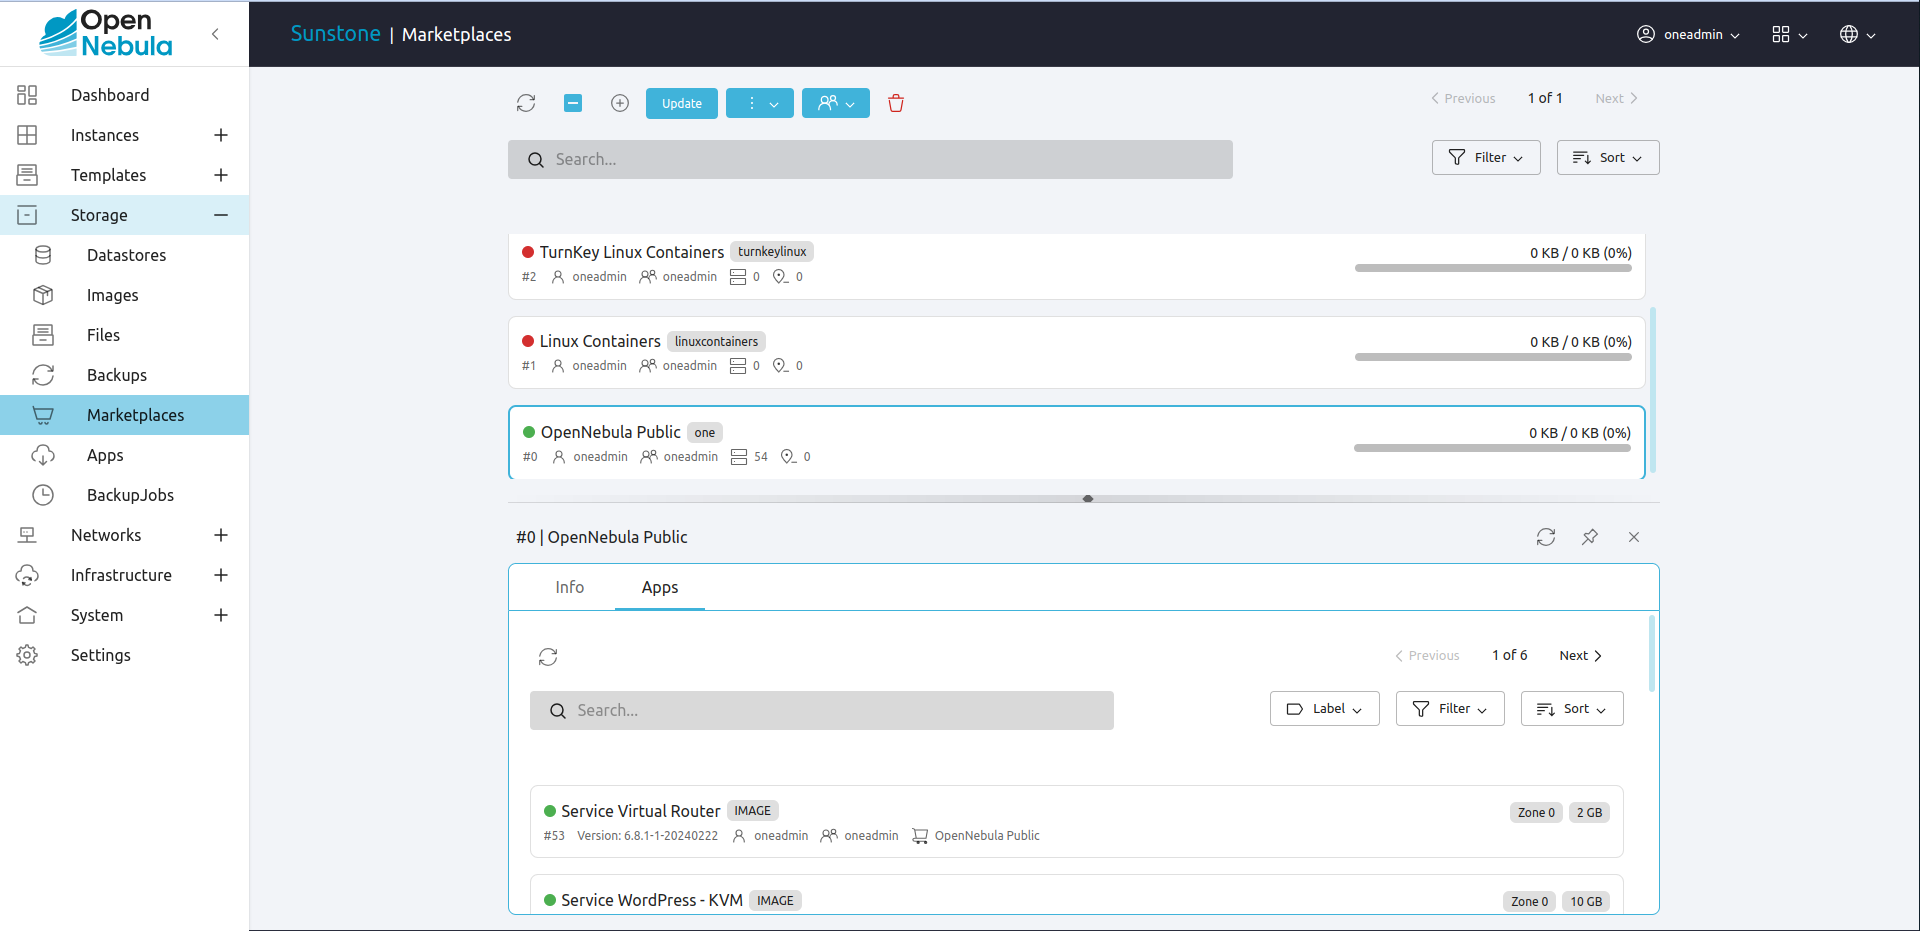Toggle the select-all marketplaces checkbox

click(573, 103)
